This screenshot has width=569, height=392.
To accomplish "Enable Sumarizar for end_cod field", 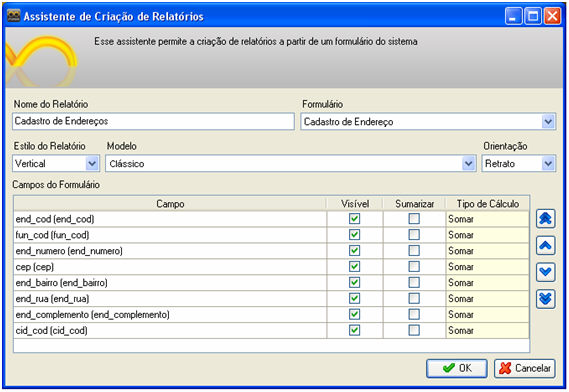I will [414, 219].
